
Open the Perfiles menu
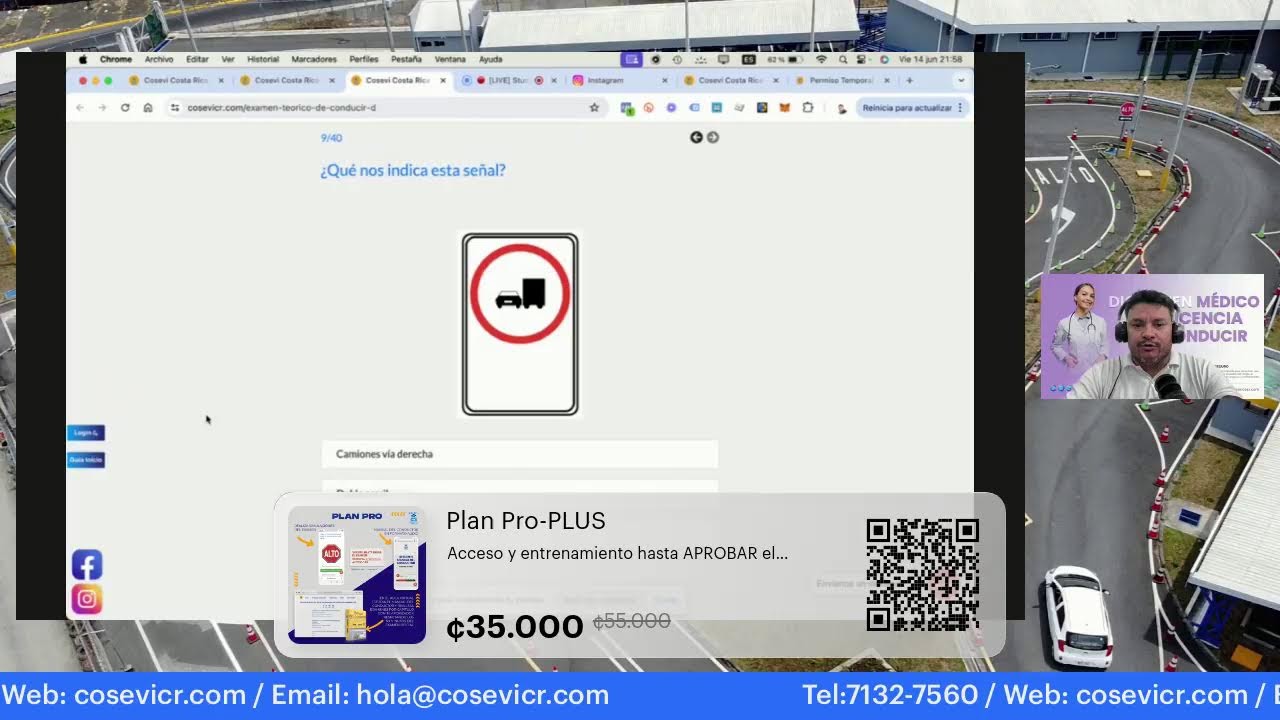coord(364,59)
